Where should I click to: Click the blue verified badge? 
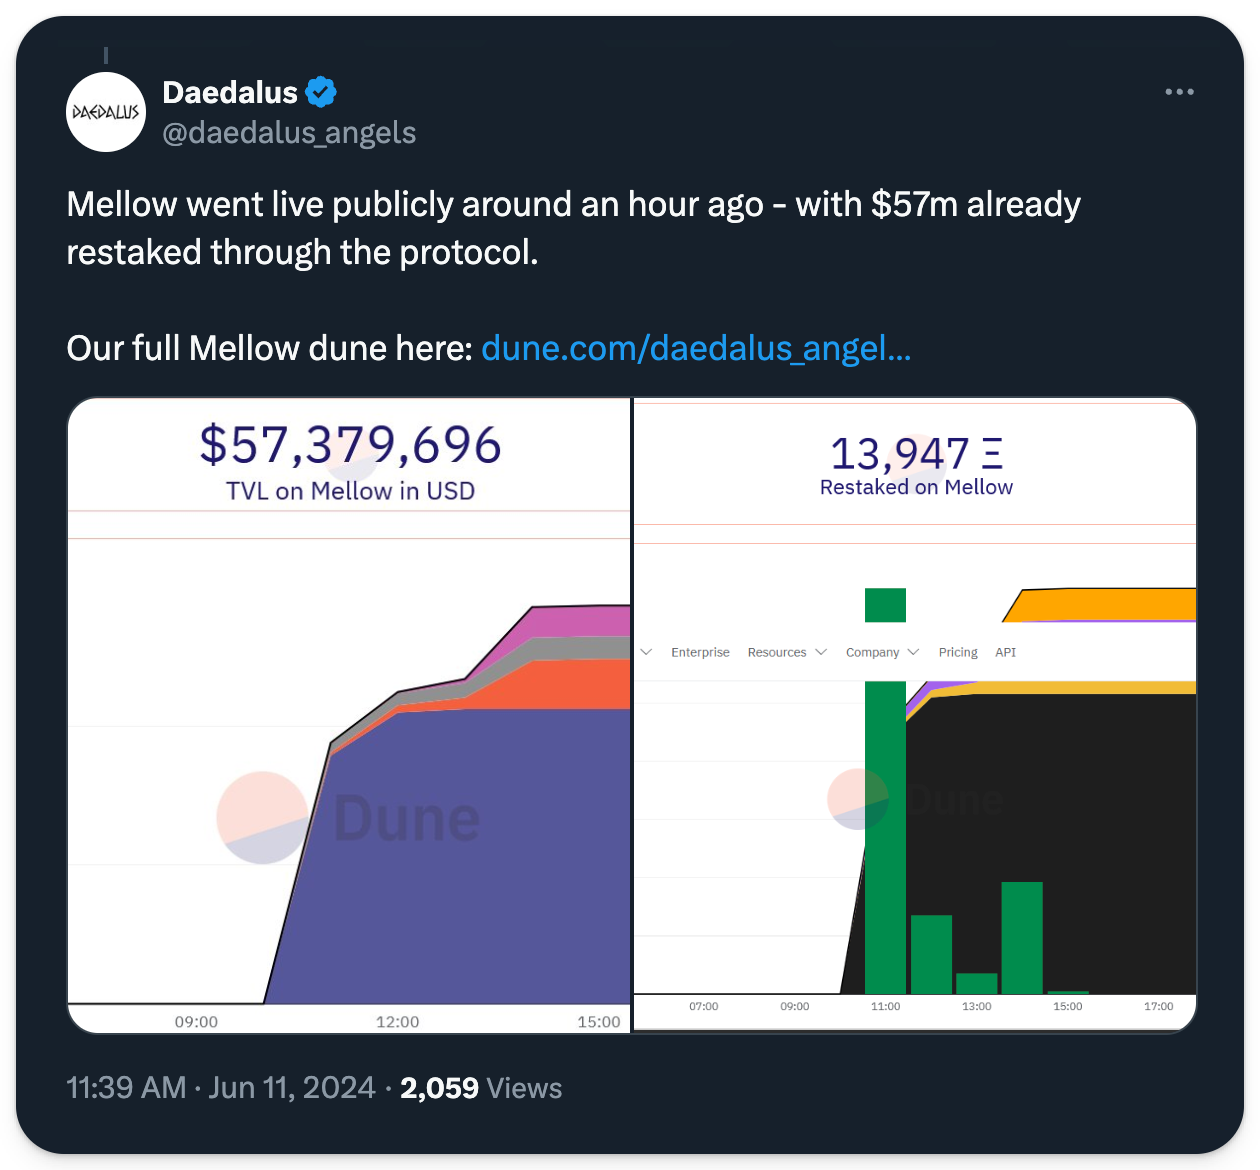pos(321,92)
